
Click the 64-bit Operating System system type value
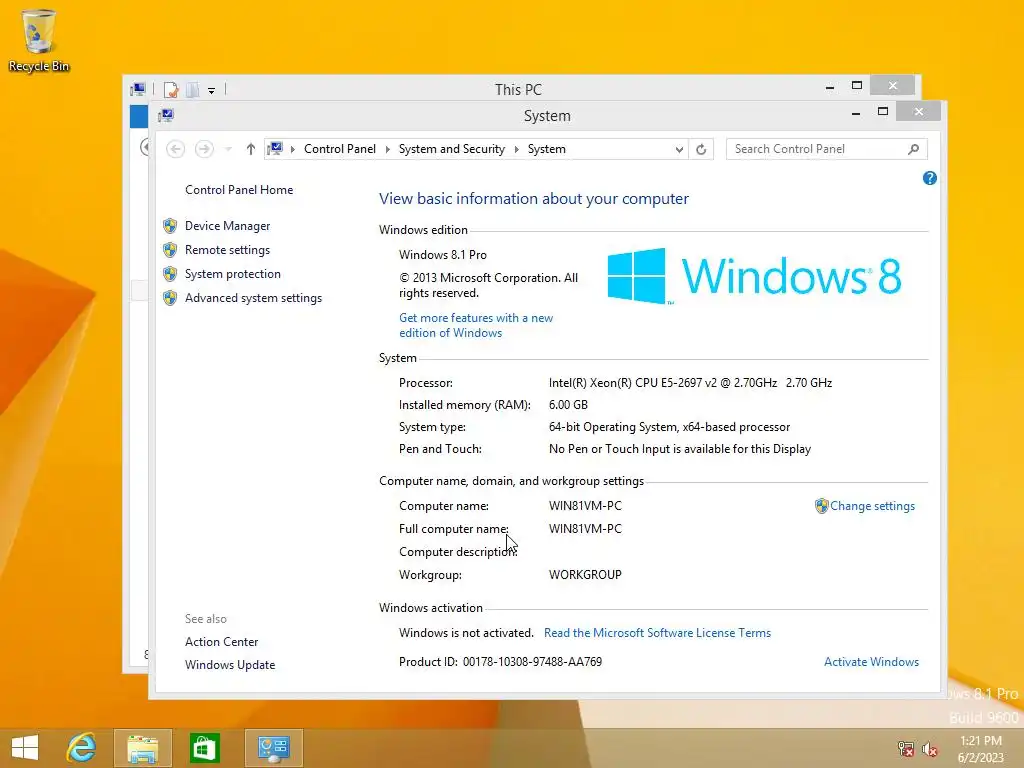coord(669,427)
